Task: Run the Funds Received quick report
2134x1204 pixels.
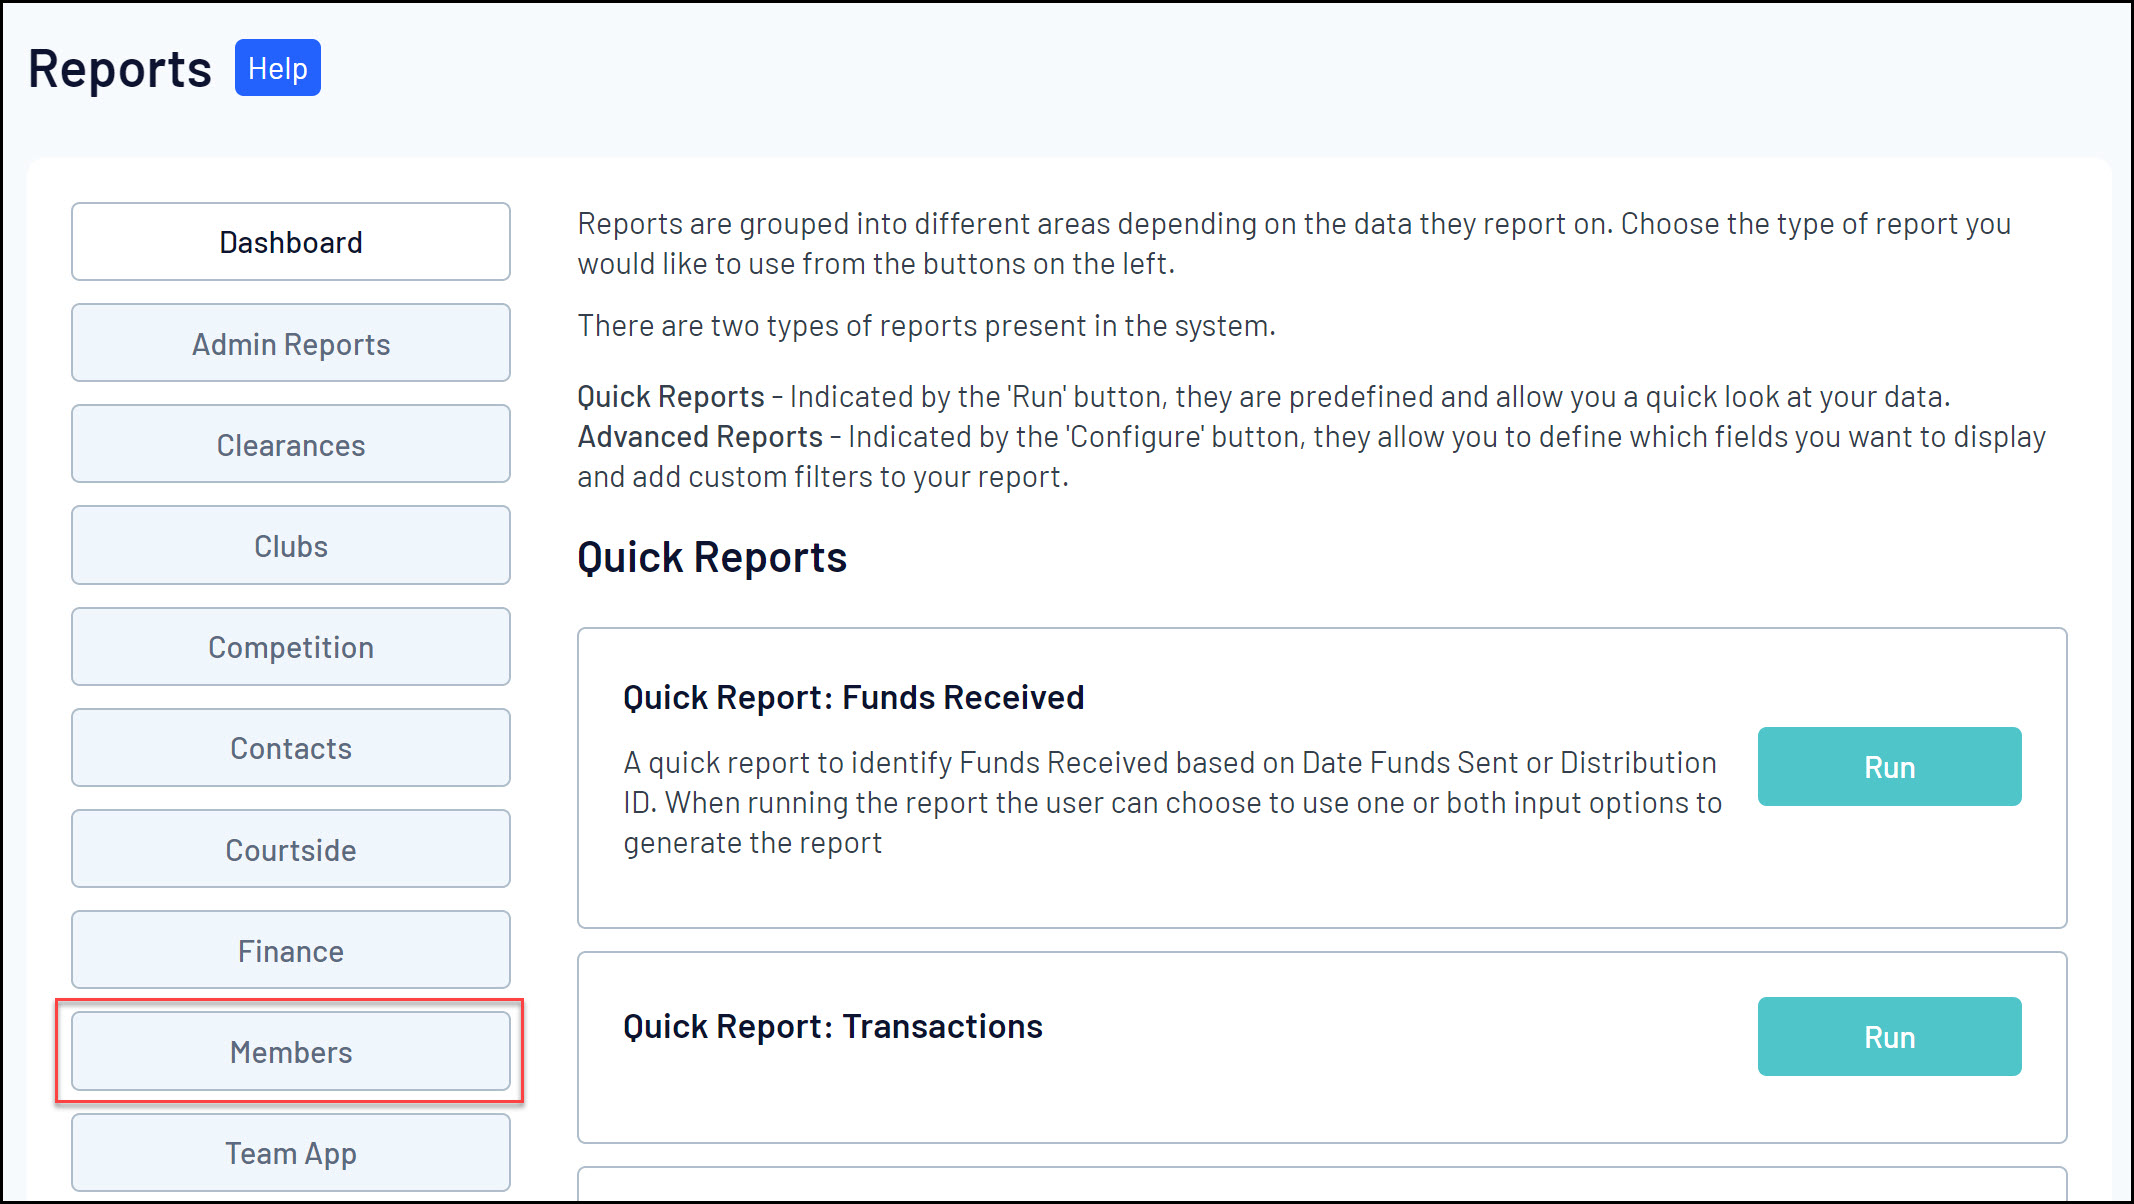Action: click(1888, 767)
